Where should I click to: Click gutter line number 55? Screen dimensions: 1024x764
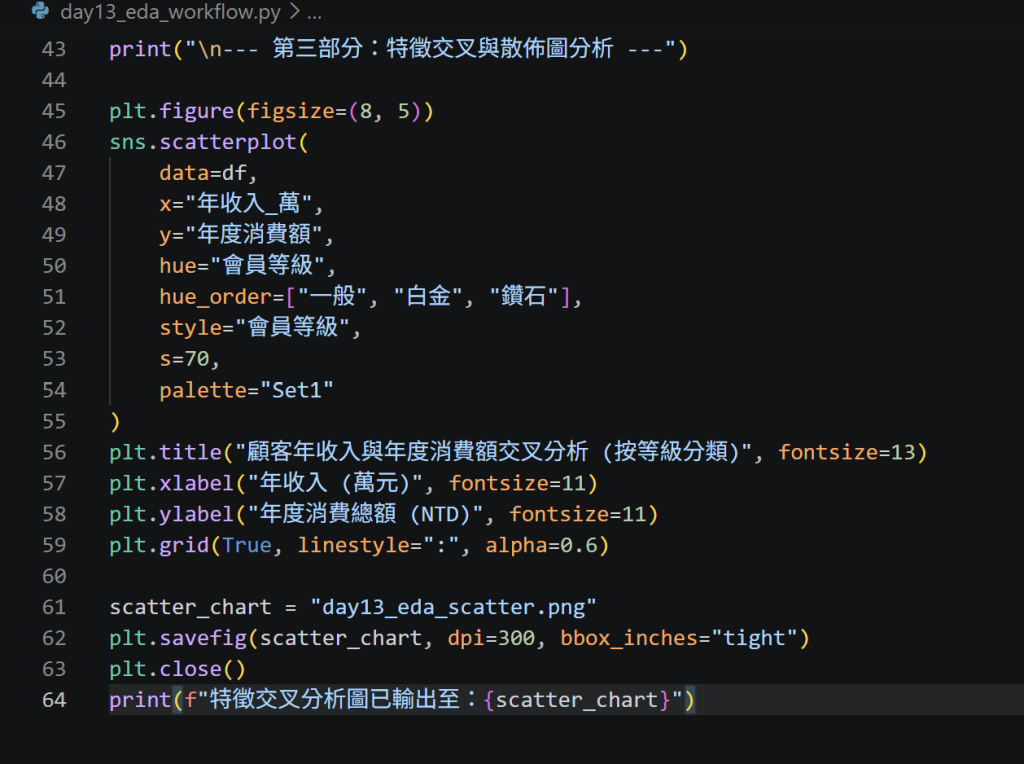point(54,421)
